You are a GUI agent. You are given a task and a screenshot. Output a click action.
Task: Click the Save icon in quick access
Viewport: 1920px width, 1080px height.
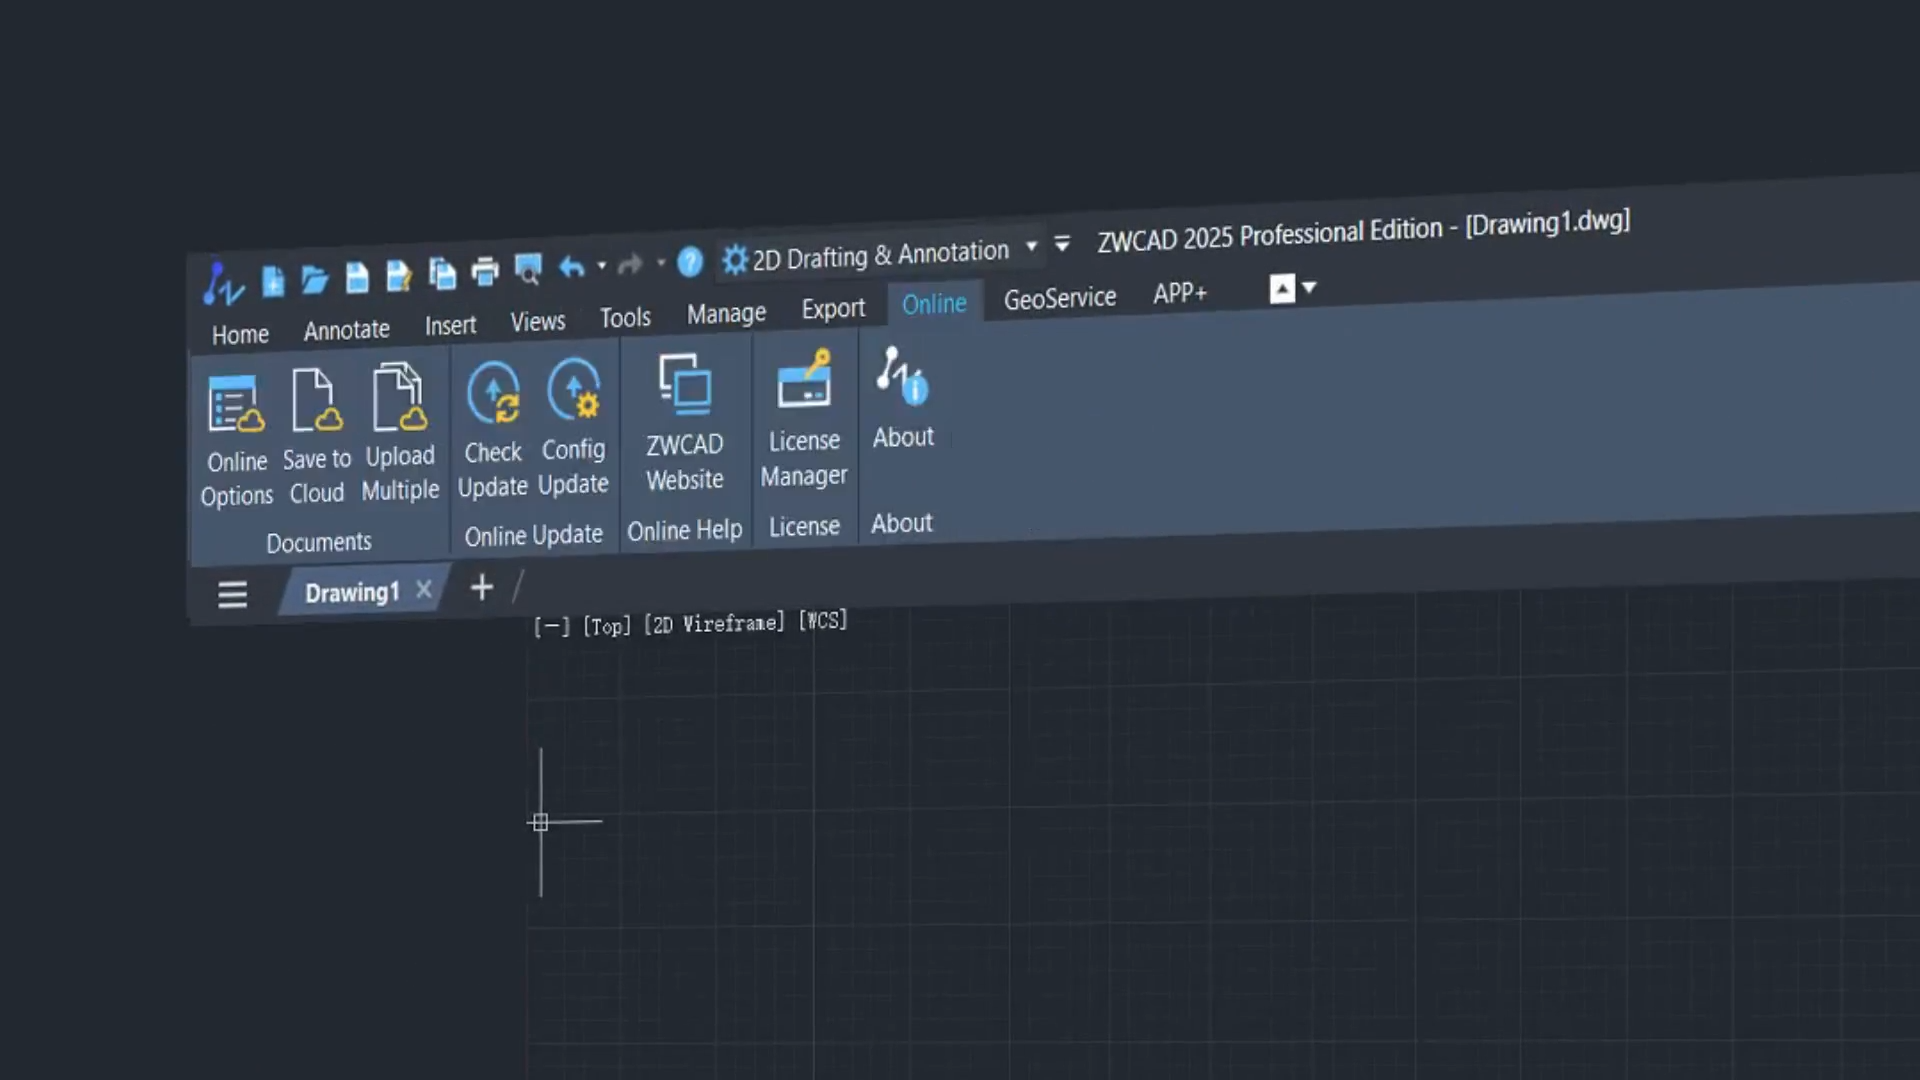[x=357, y=277]
